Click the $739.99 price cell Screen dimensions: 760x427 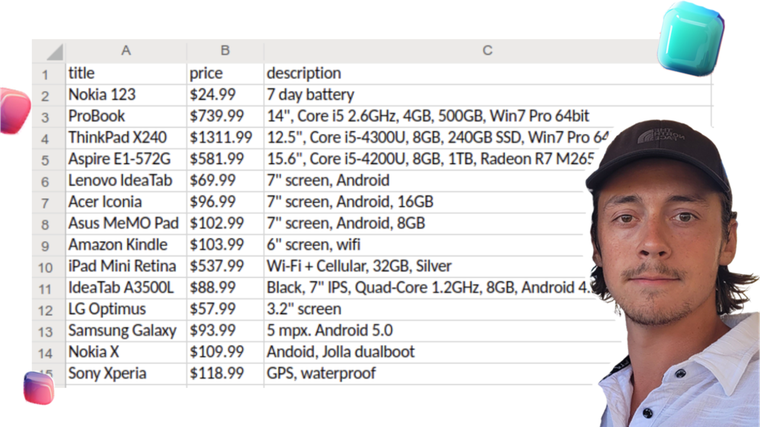coord(225,116)
